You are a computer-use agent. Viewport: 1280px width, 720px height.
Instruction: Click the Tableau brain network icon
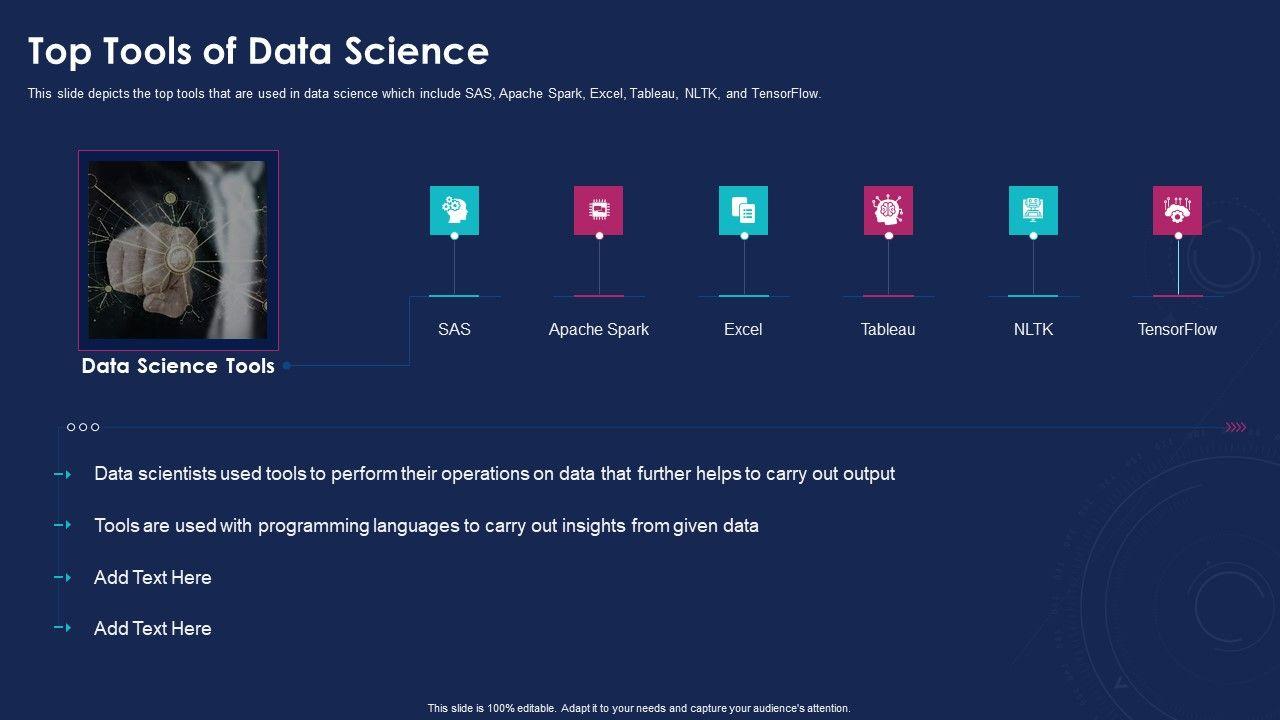click(888, 210)
